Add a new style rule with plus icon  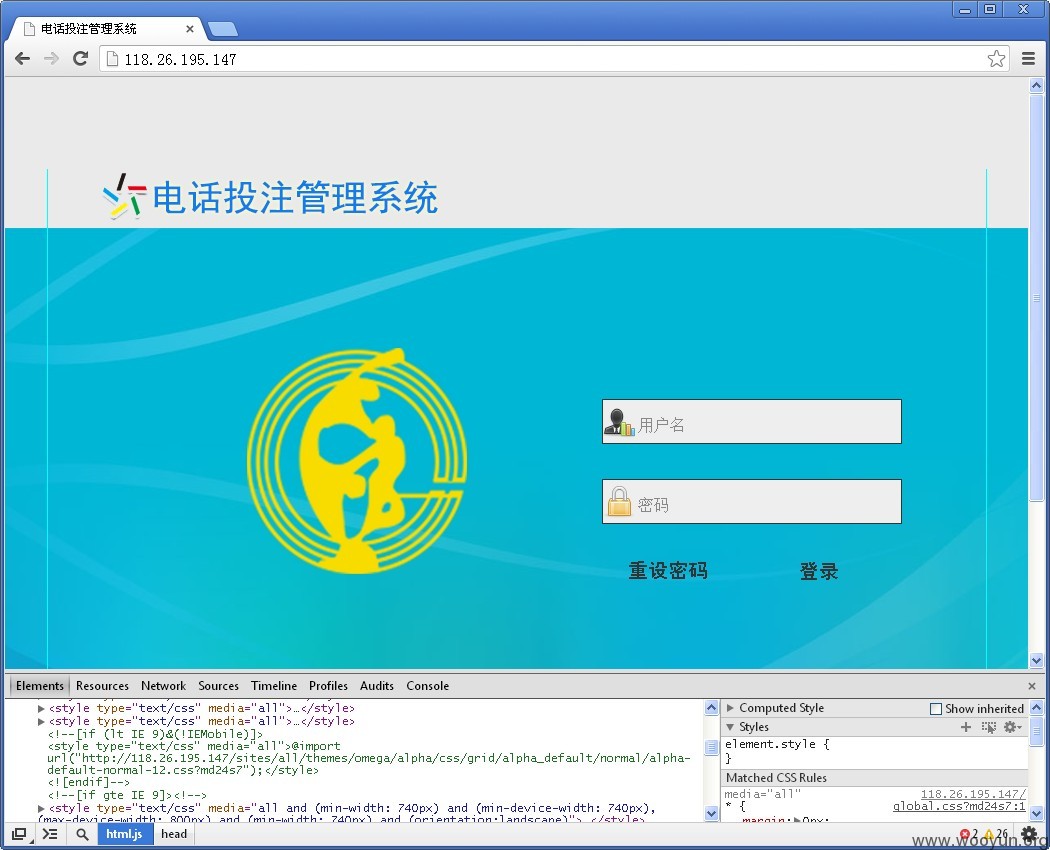966,727
